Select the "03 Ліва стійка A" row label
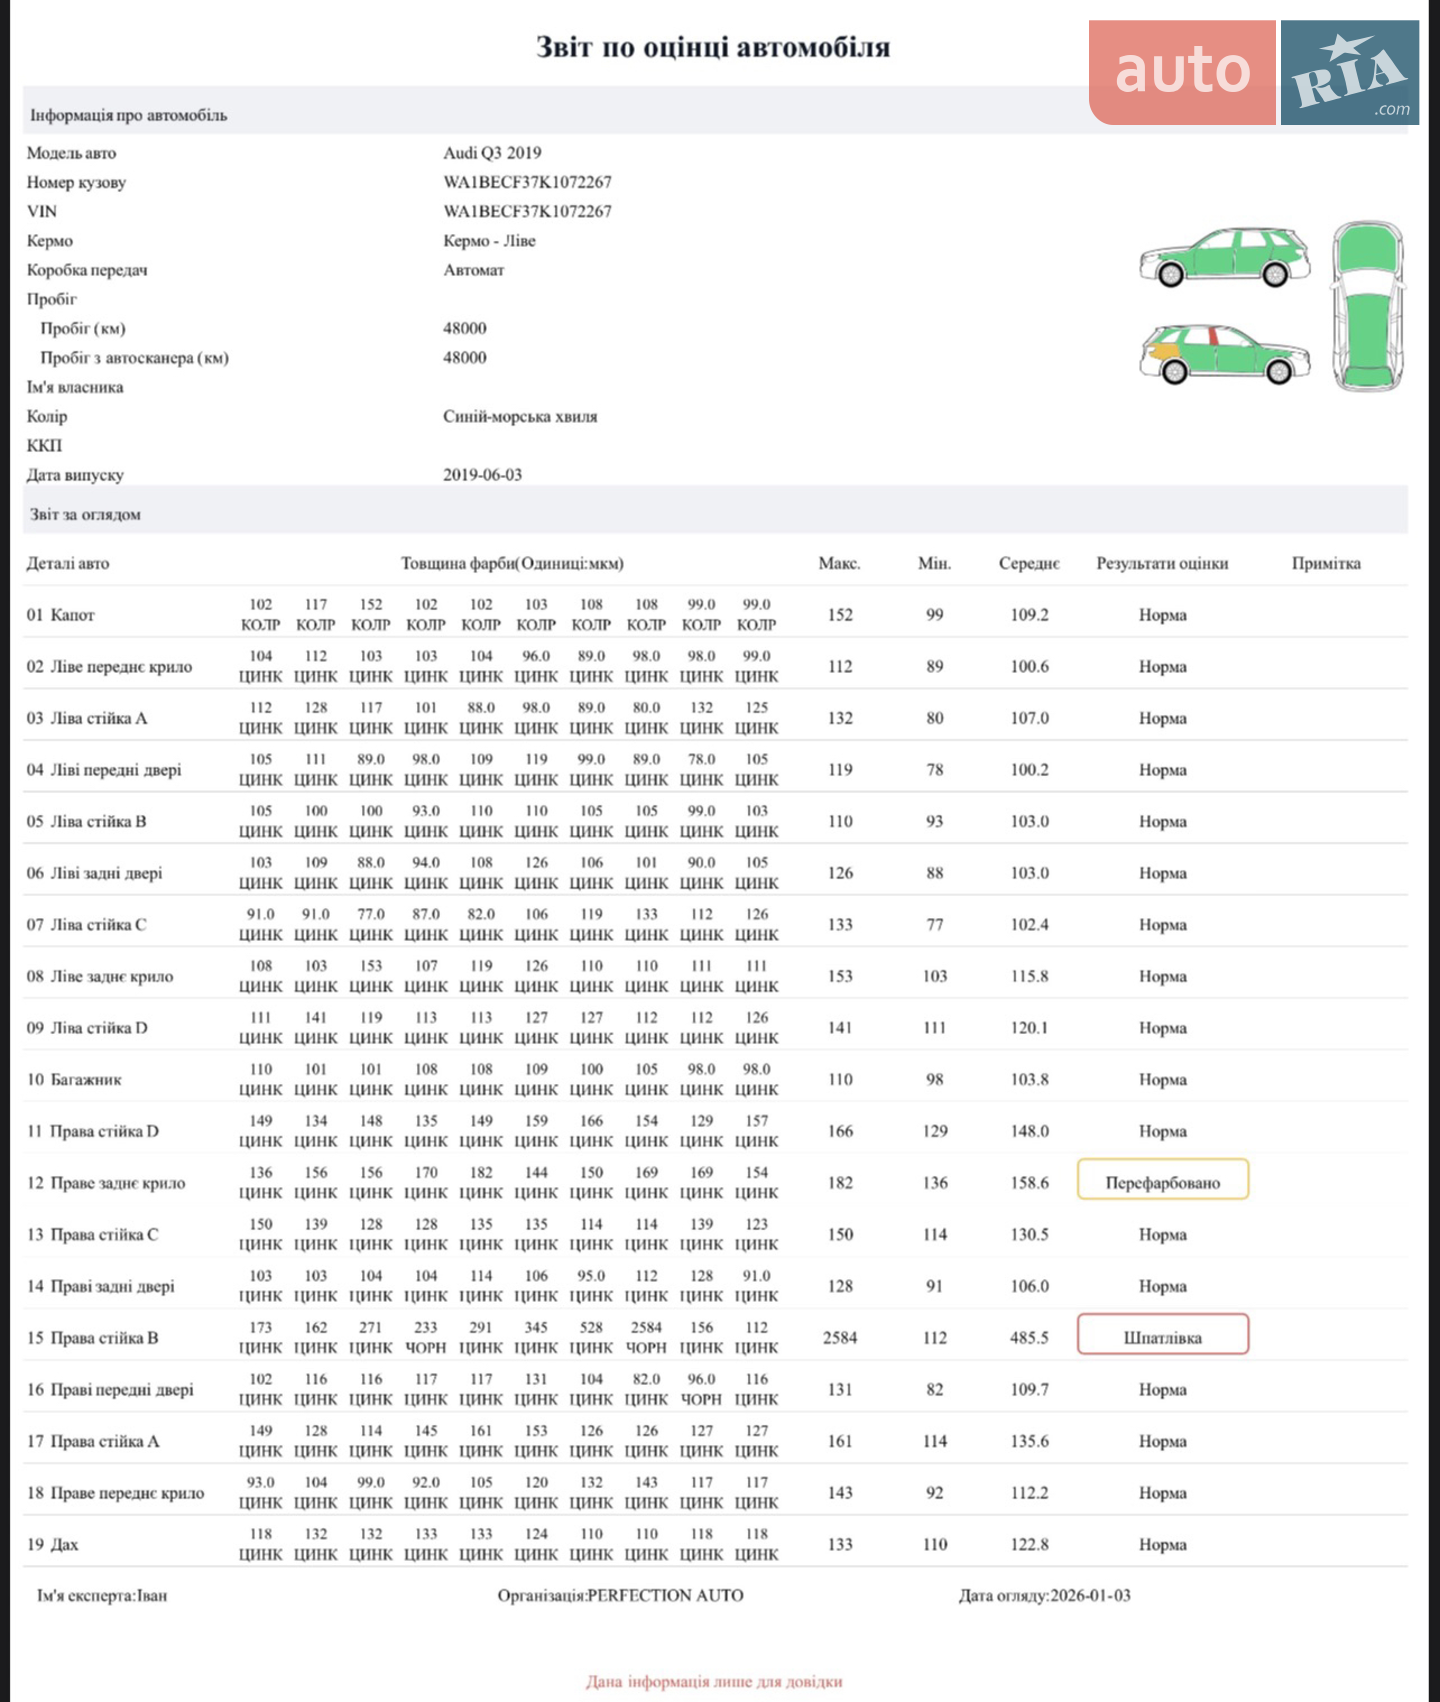This screenshot has width=1440, height=1702. 87,718
